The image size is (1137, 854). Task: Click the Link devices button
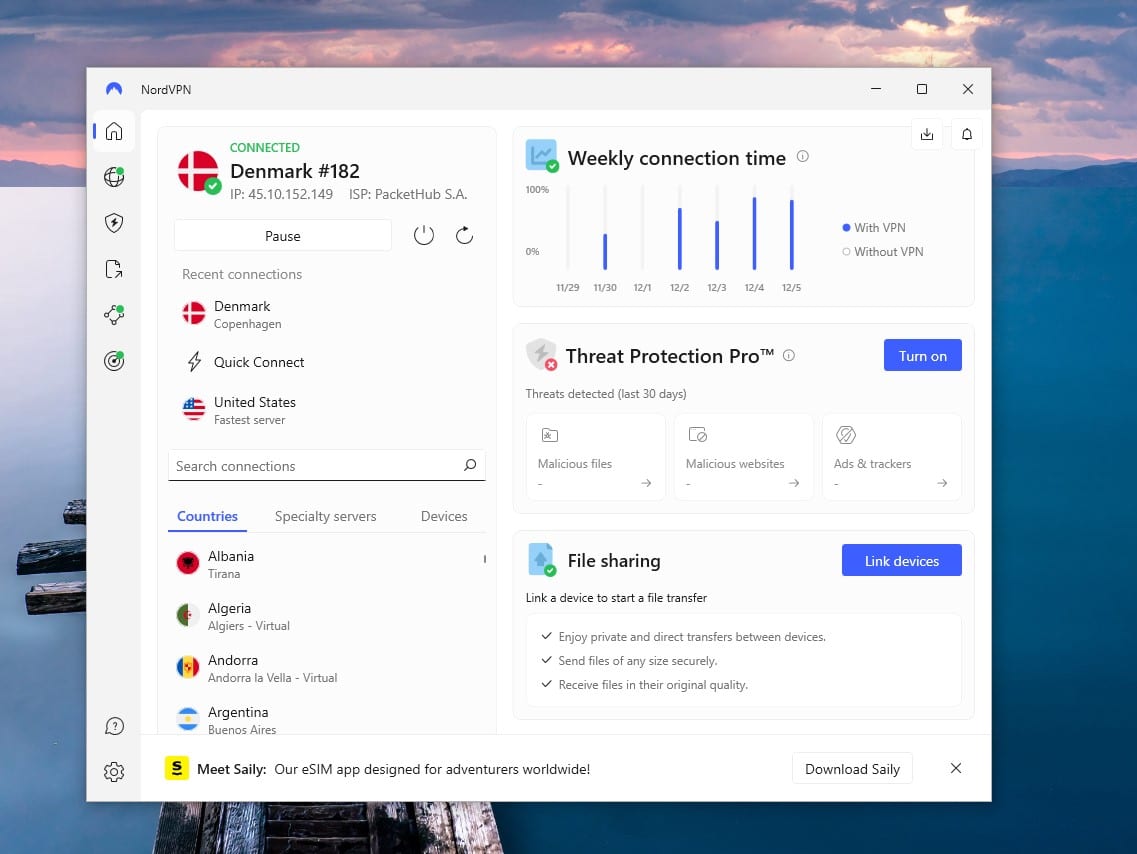tap(901, 560)
